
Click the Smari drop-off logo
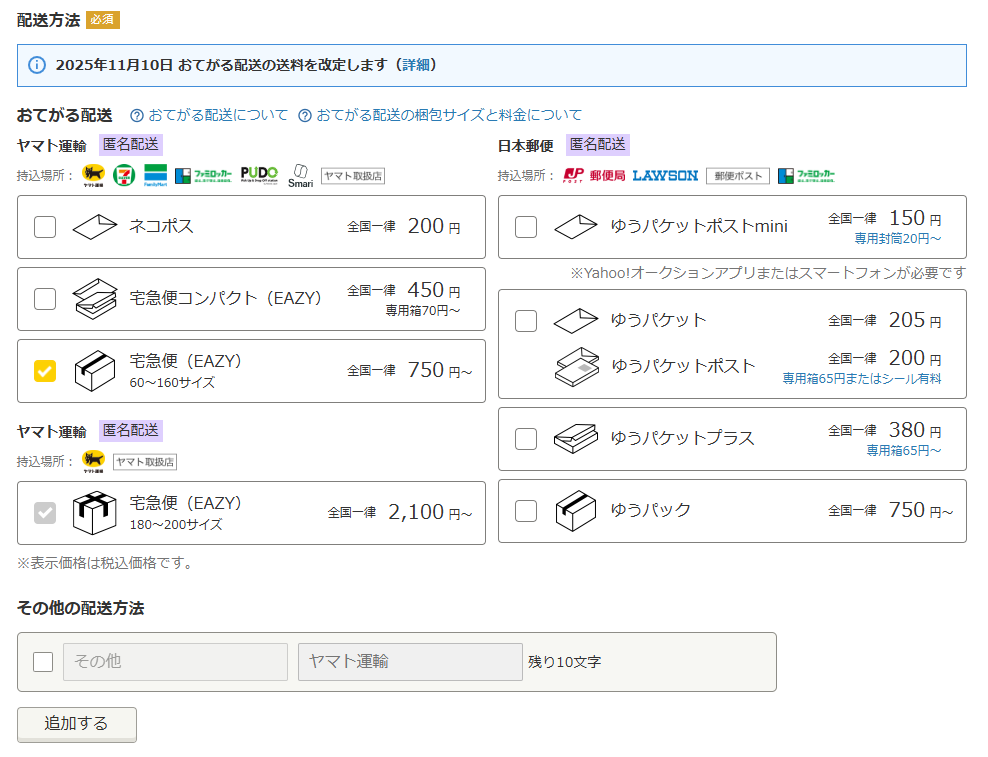tap(300, 176)
